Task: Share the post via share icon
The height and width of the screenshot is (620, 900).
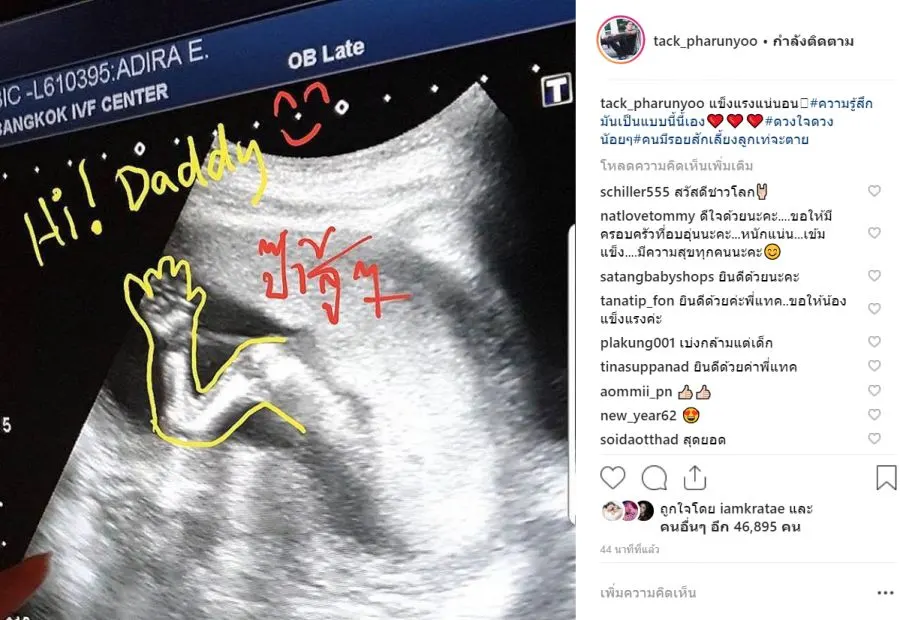Action: pos(695,478)
